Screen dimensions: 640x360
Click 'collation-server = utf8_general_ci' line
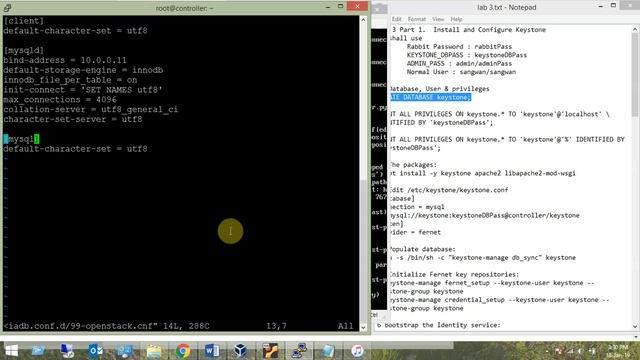coord(91,109)
